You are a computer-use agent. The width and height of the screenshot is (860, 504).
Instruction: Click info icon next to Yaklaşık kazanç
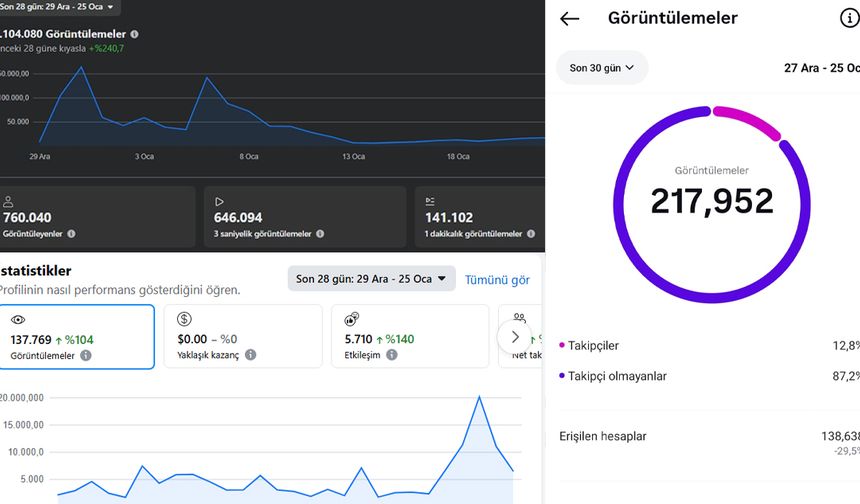pyautogui.click(x=250, y=355)
